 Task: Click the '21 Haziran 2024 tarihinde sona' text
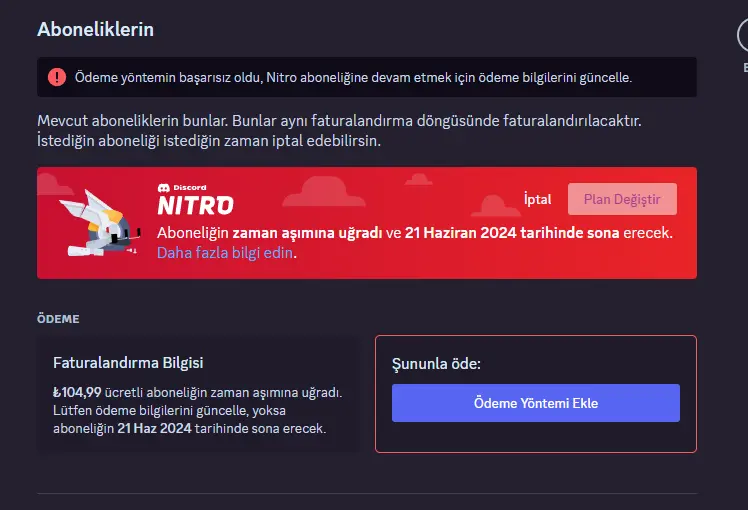[512, 232]
